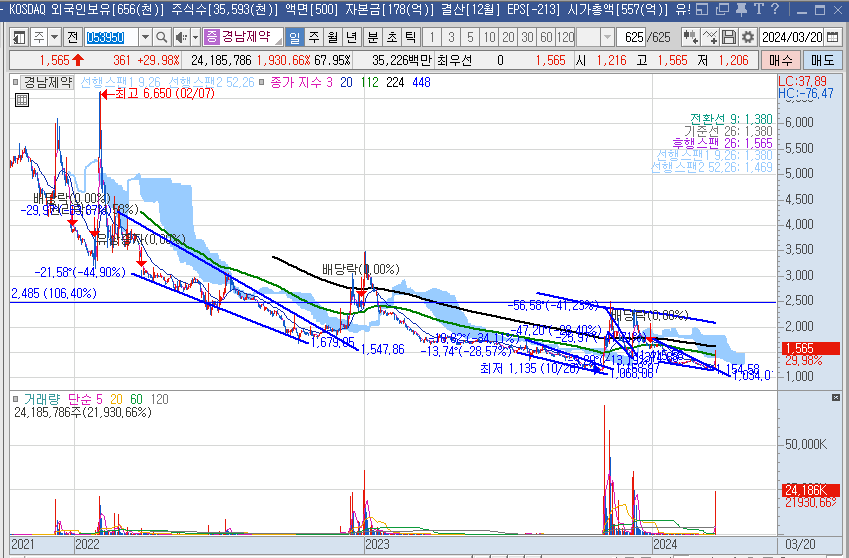This screenshot has width=849, height=558.
Task: Expand the stock code history dropdown
Action: (x=145, y=37)
